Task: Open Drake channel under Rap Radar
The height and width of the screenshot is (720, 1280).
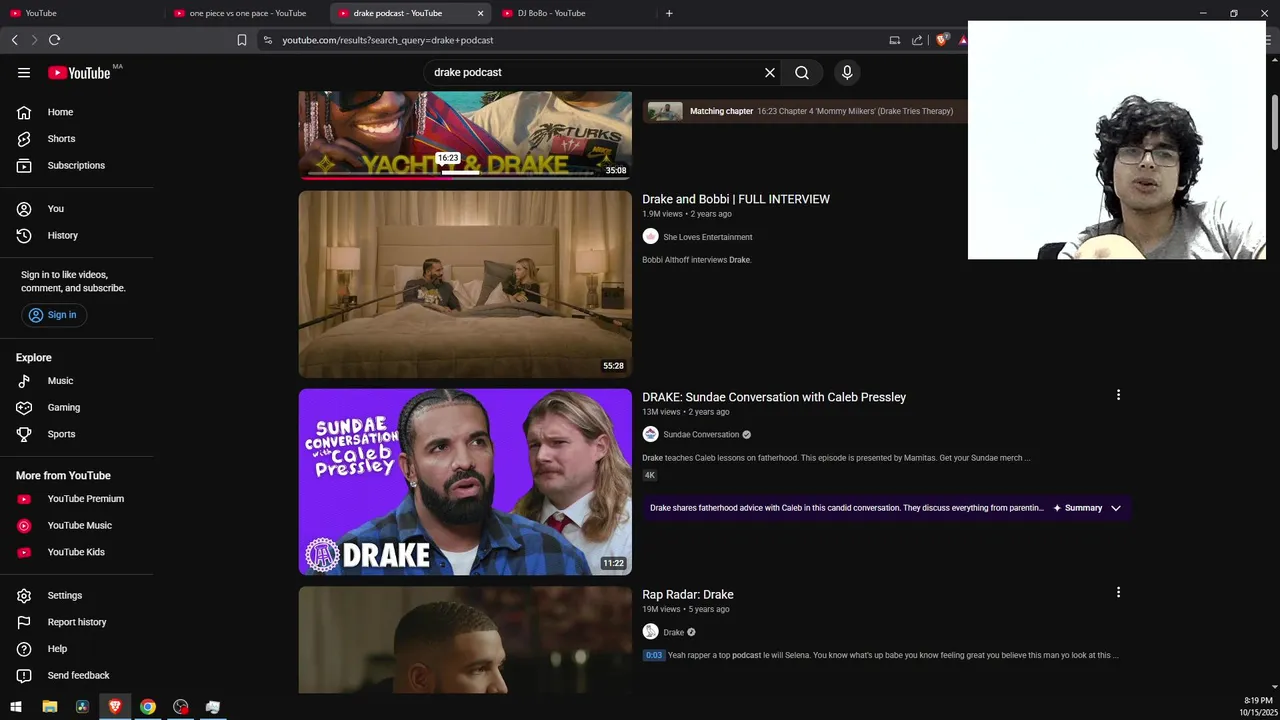Action: pyautogui.click(x=674, y=632)
